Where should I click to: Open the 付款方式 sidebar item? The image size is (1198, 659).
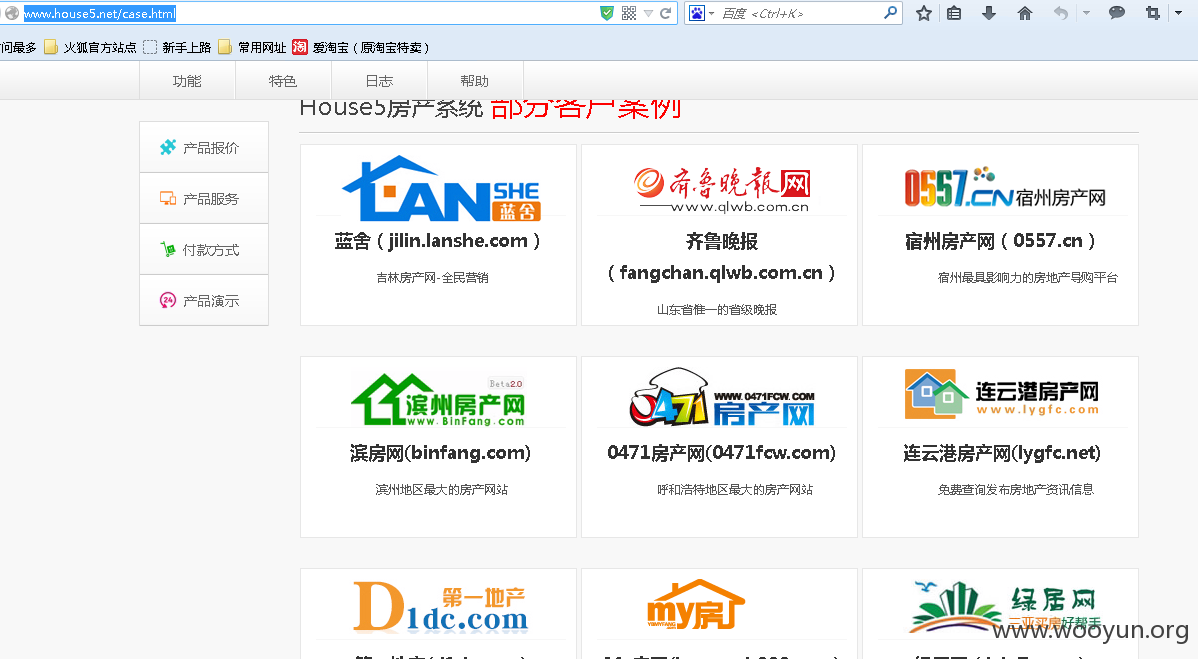pyautogui.click(x=204, y=250)
